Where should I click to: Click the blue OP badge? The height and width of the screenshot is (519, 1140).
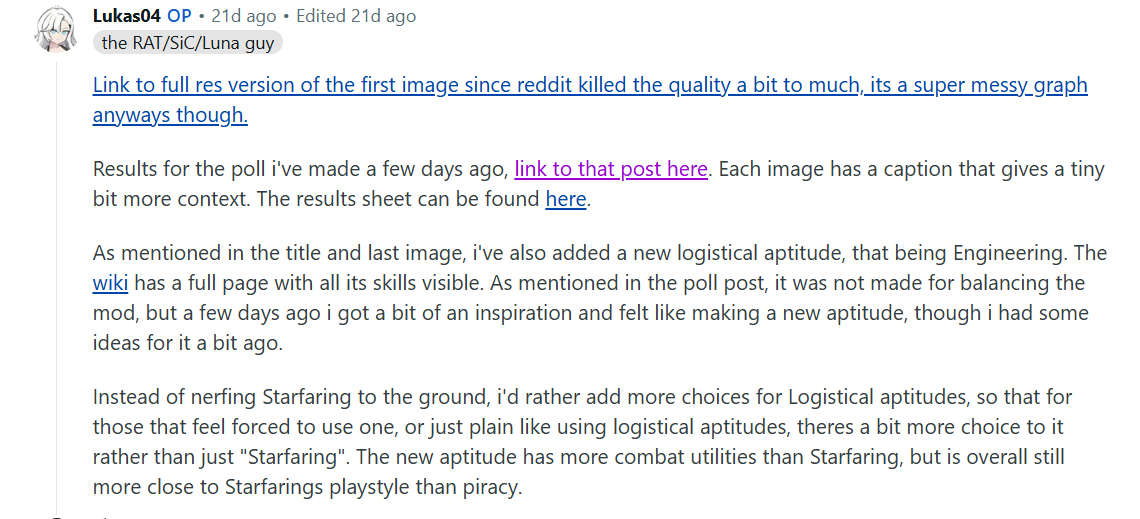tap(179, 16)
